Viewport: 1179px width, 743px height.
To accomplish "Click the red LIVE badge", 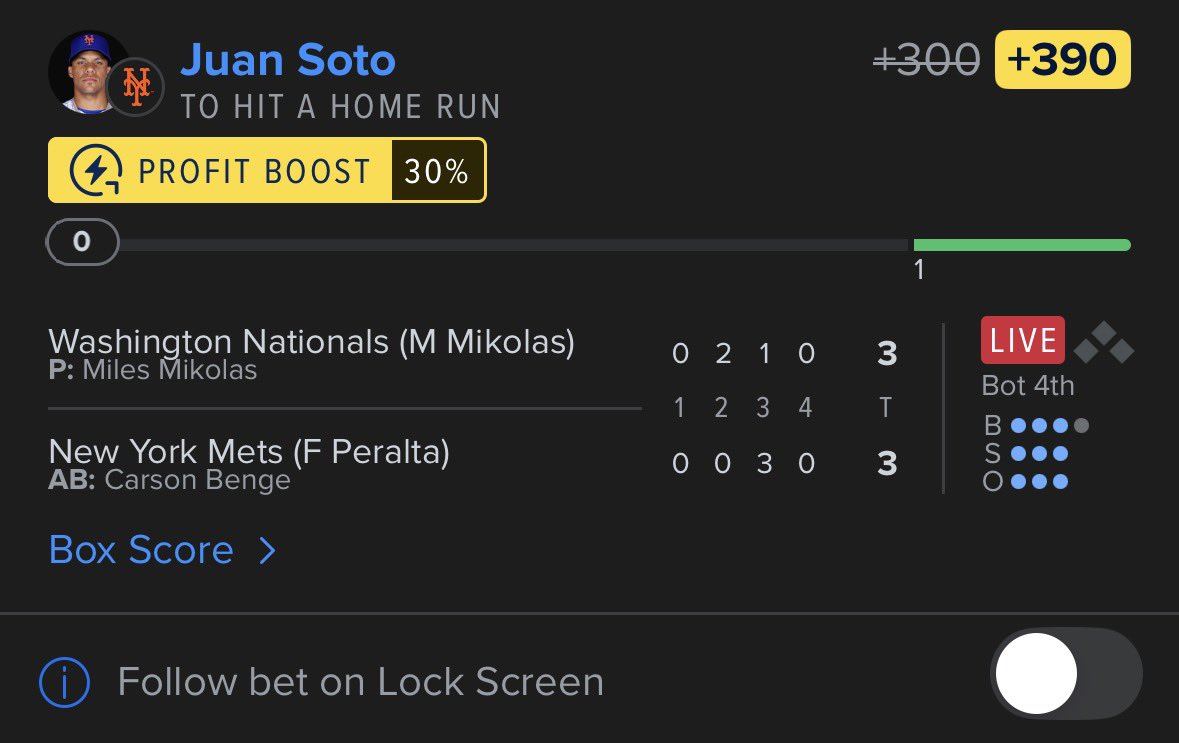I will tap(1023, 340).
